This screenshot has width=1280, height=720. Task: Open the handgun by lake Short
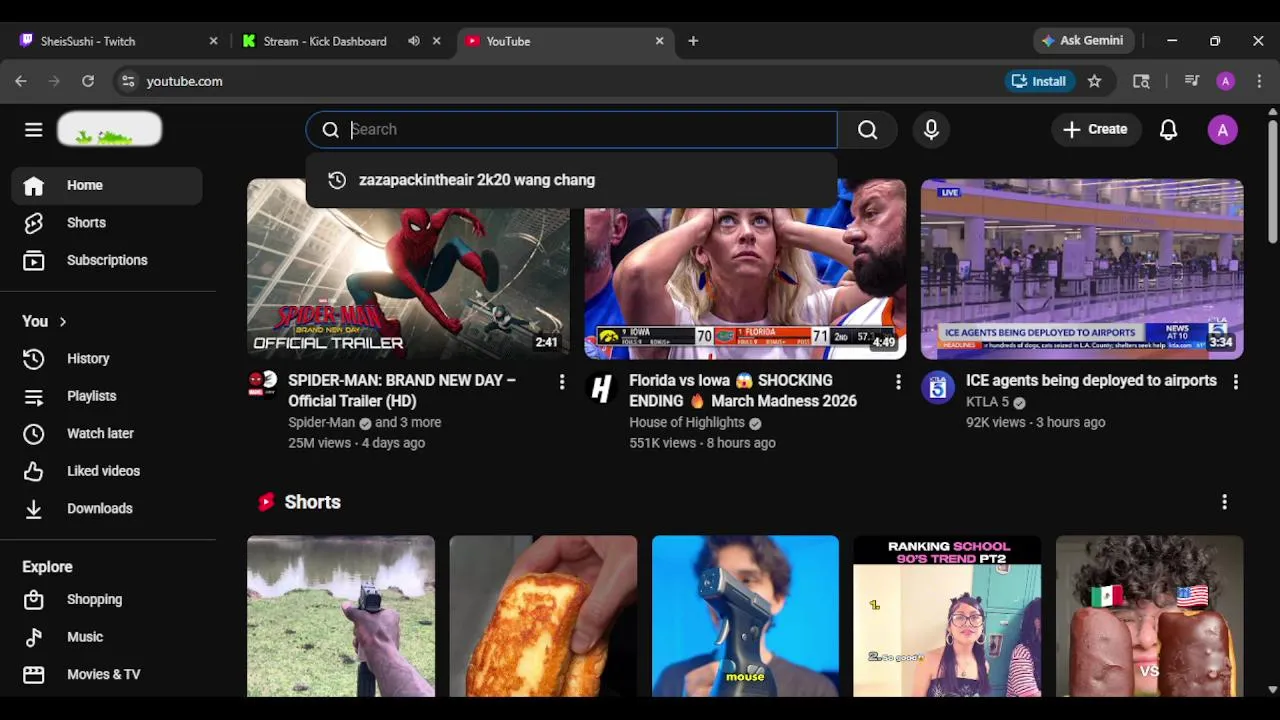coord(341,616)
